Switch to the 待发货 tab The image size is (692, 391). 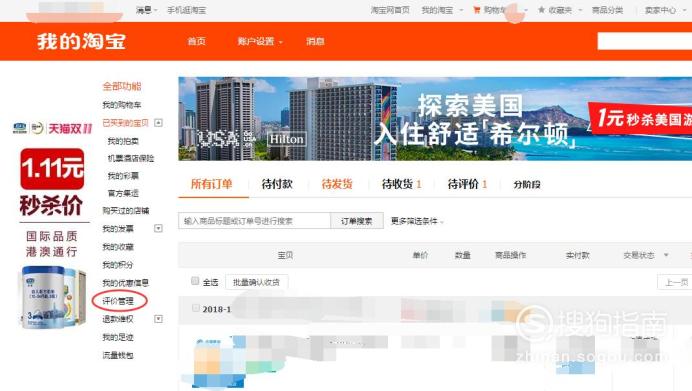coord(337,184)
